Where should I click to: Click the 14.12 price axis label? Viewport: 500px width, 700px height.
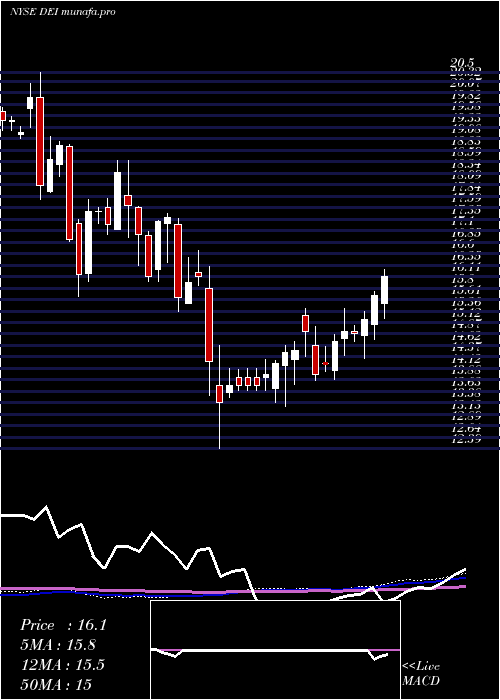(x=466, y=360)
